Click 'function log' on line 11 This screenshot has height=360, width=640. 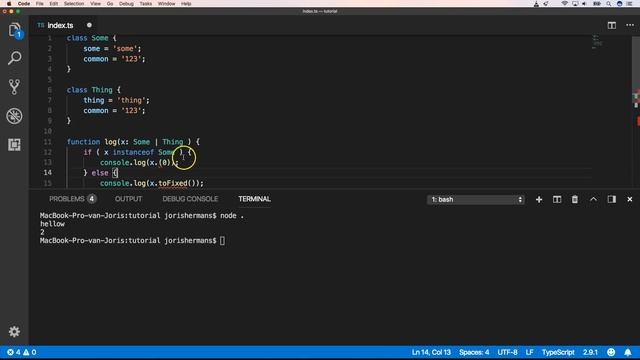click(92, 142)
